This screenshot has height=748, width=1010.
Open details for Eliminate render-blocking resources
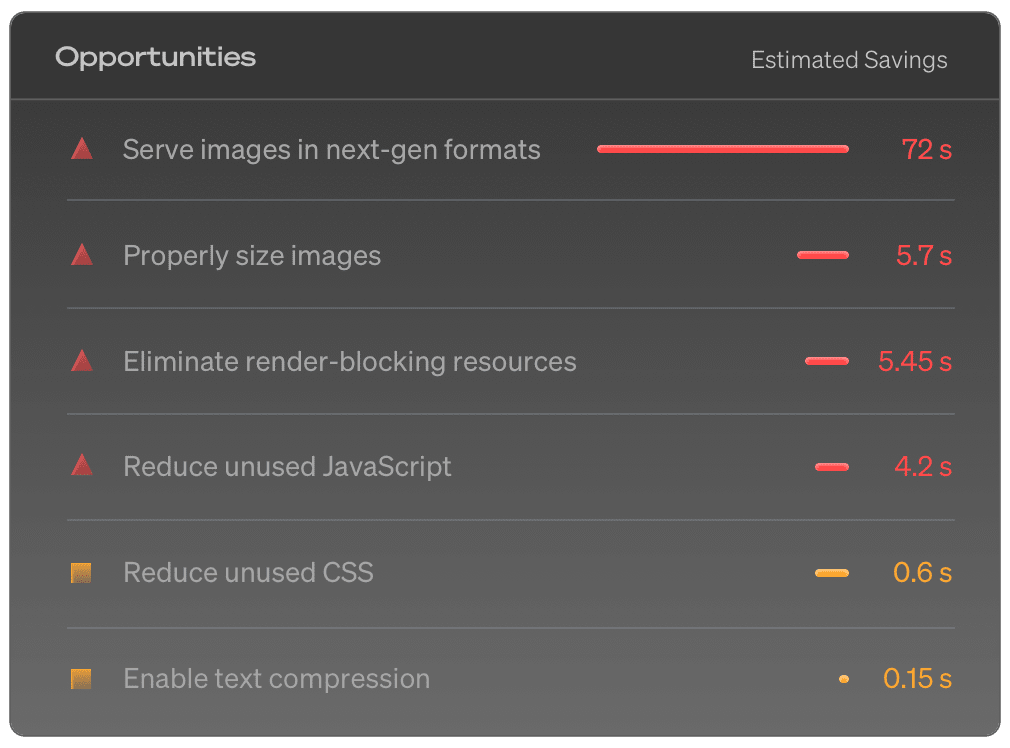coord(349,361)
